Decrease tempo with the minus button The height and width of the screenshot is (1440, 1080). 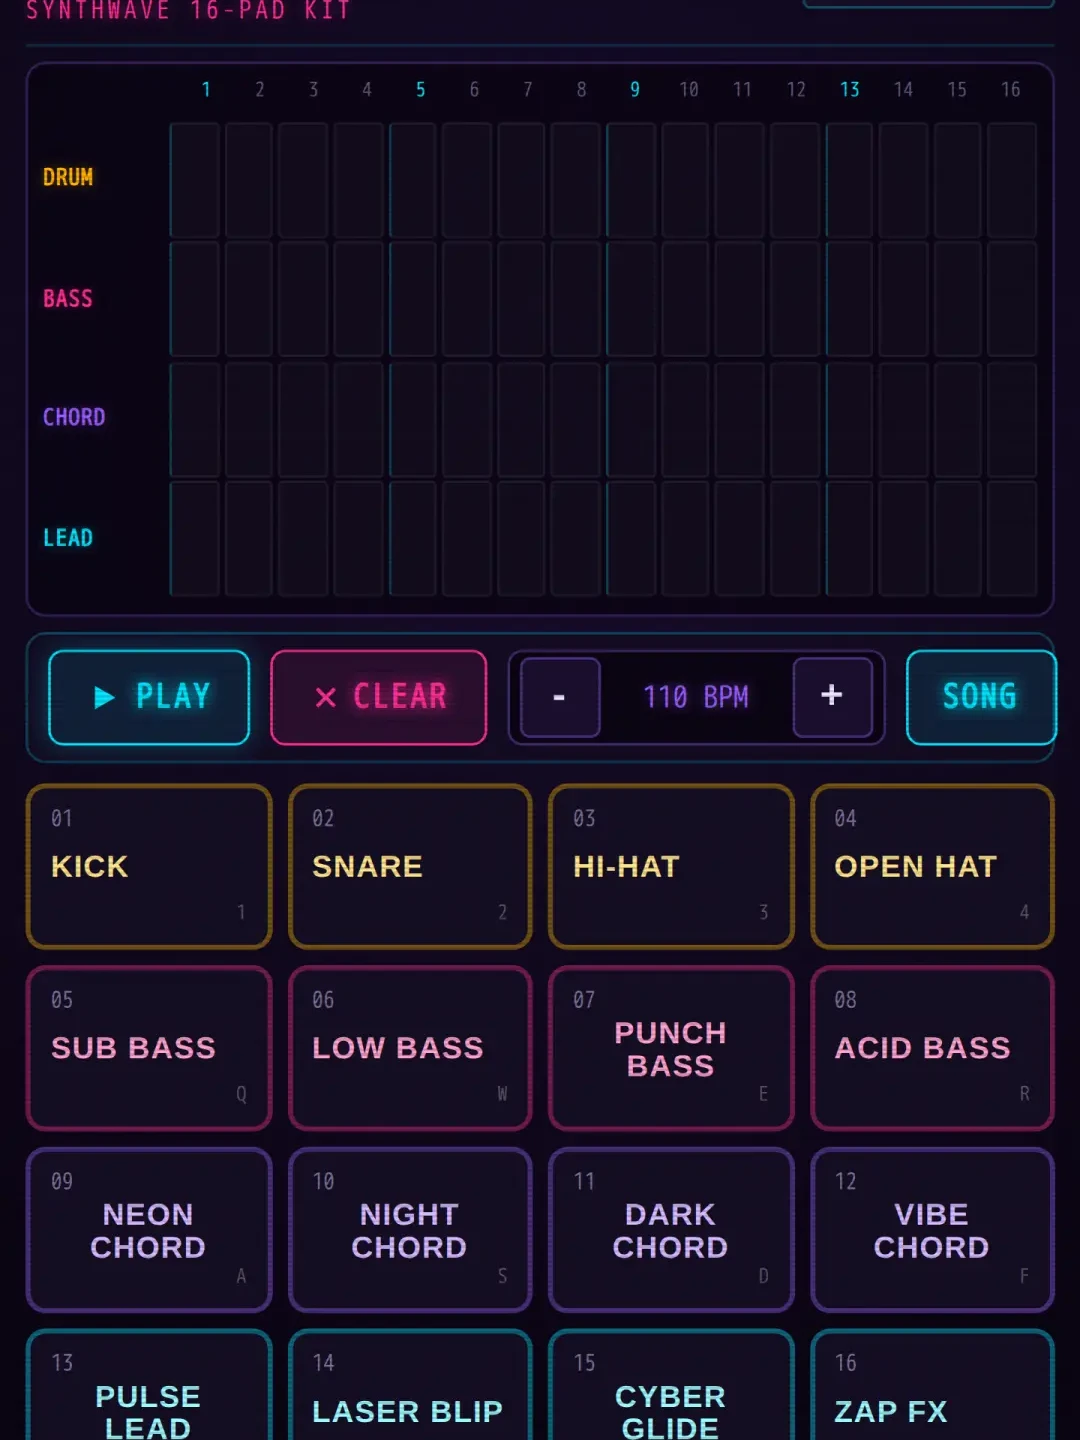[560, 697]
